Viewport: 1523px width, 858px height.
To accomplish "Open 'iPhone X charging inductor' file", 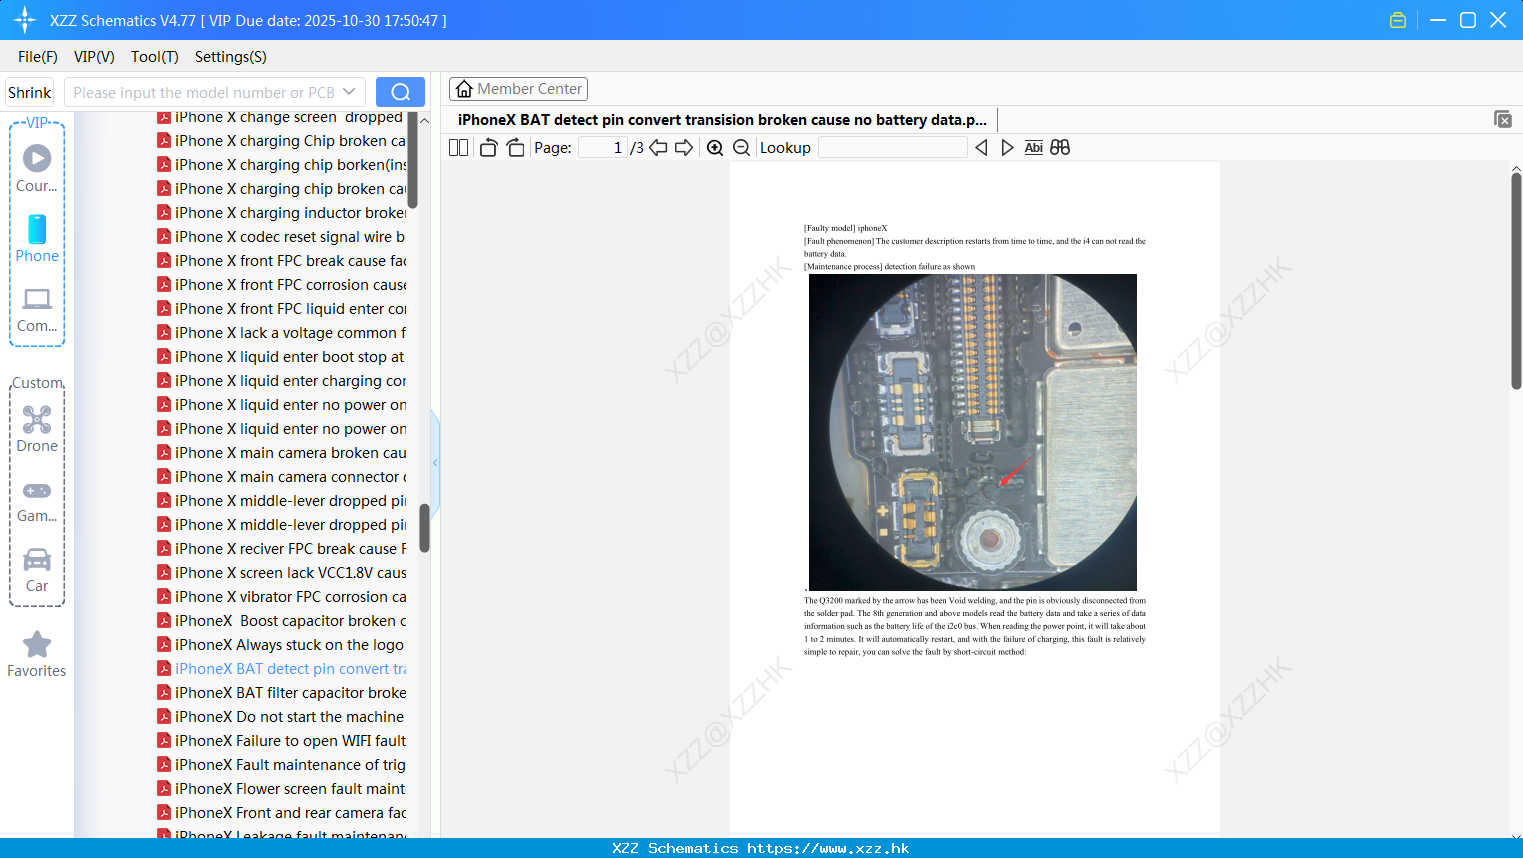I will pyautogui.click(x=282, y=213).
